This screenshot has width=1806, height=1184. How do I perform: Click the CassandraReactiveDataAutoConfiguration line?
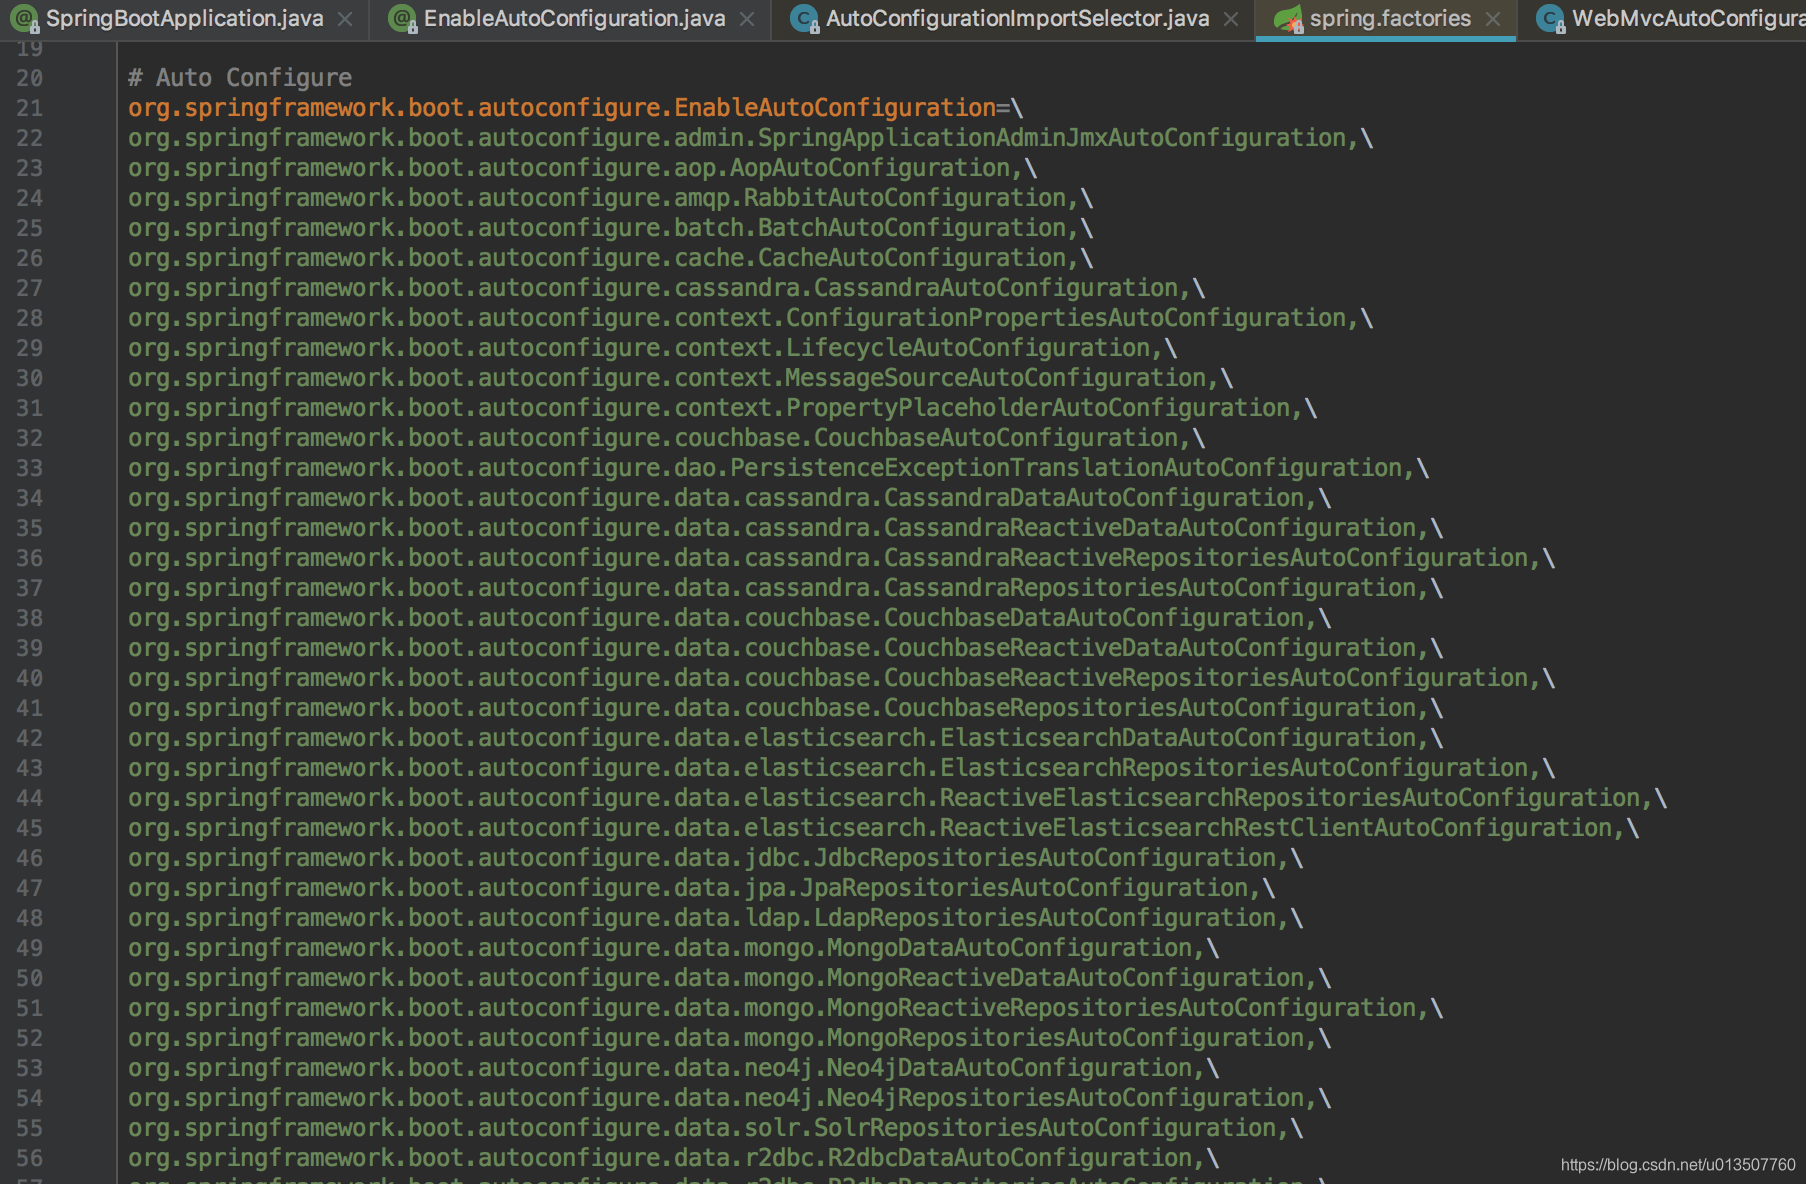pos(785,528)
